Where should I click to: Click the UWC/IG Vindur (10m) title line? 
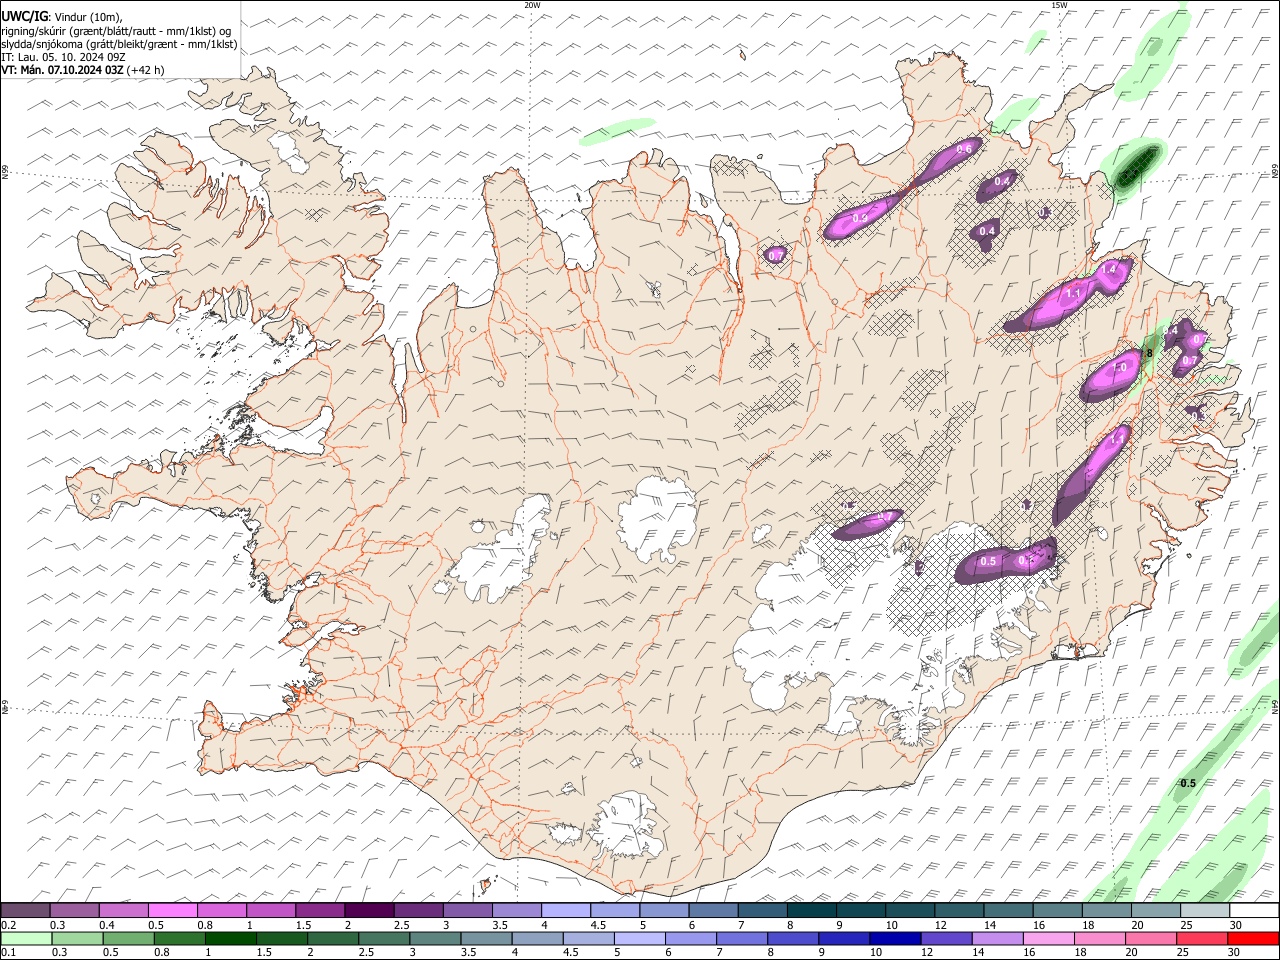point(62,15)
